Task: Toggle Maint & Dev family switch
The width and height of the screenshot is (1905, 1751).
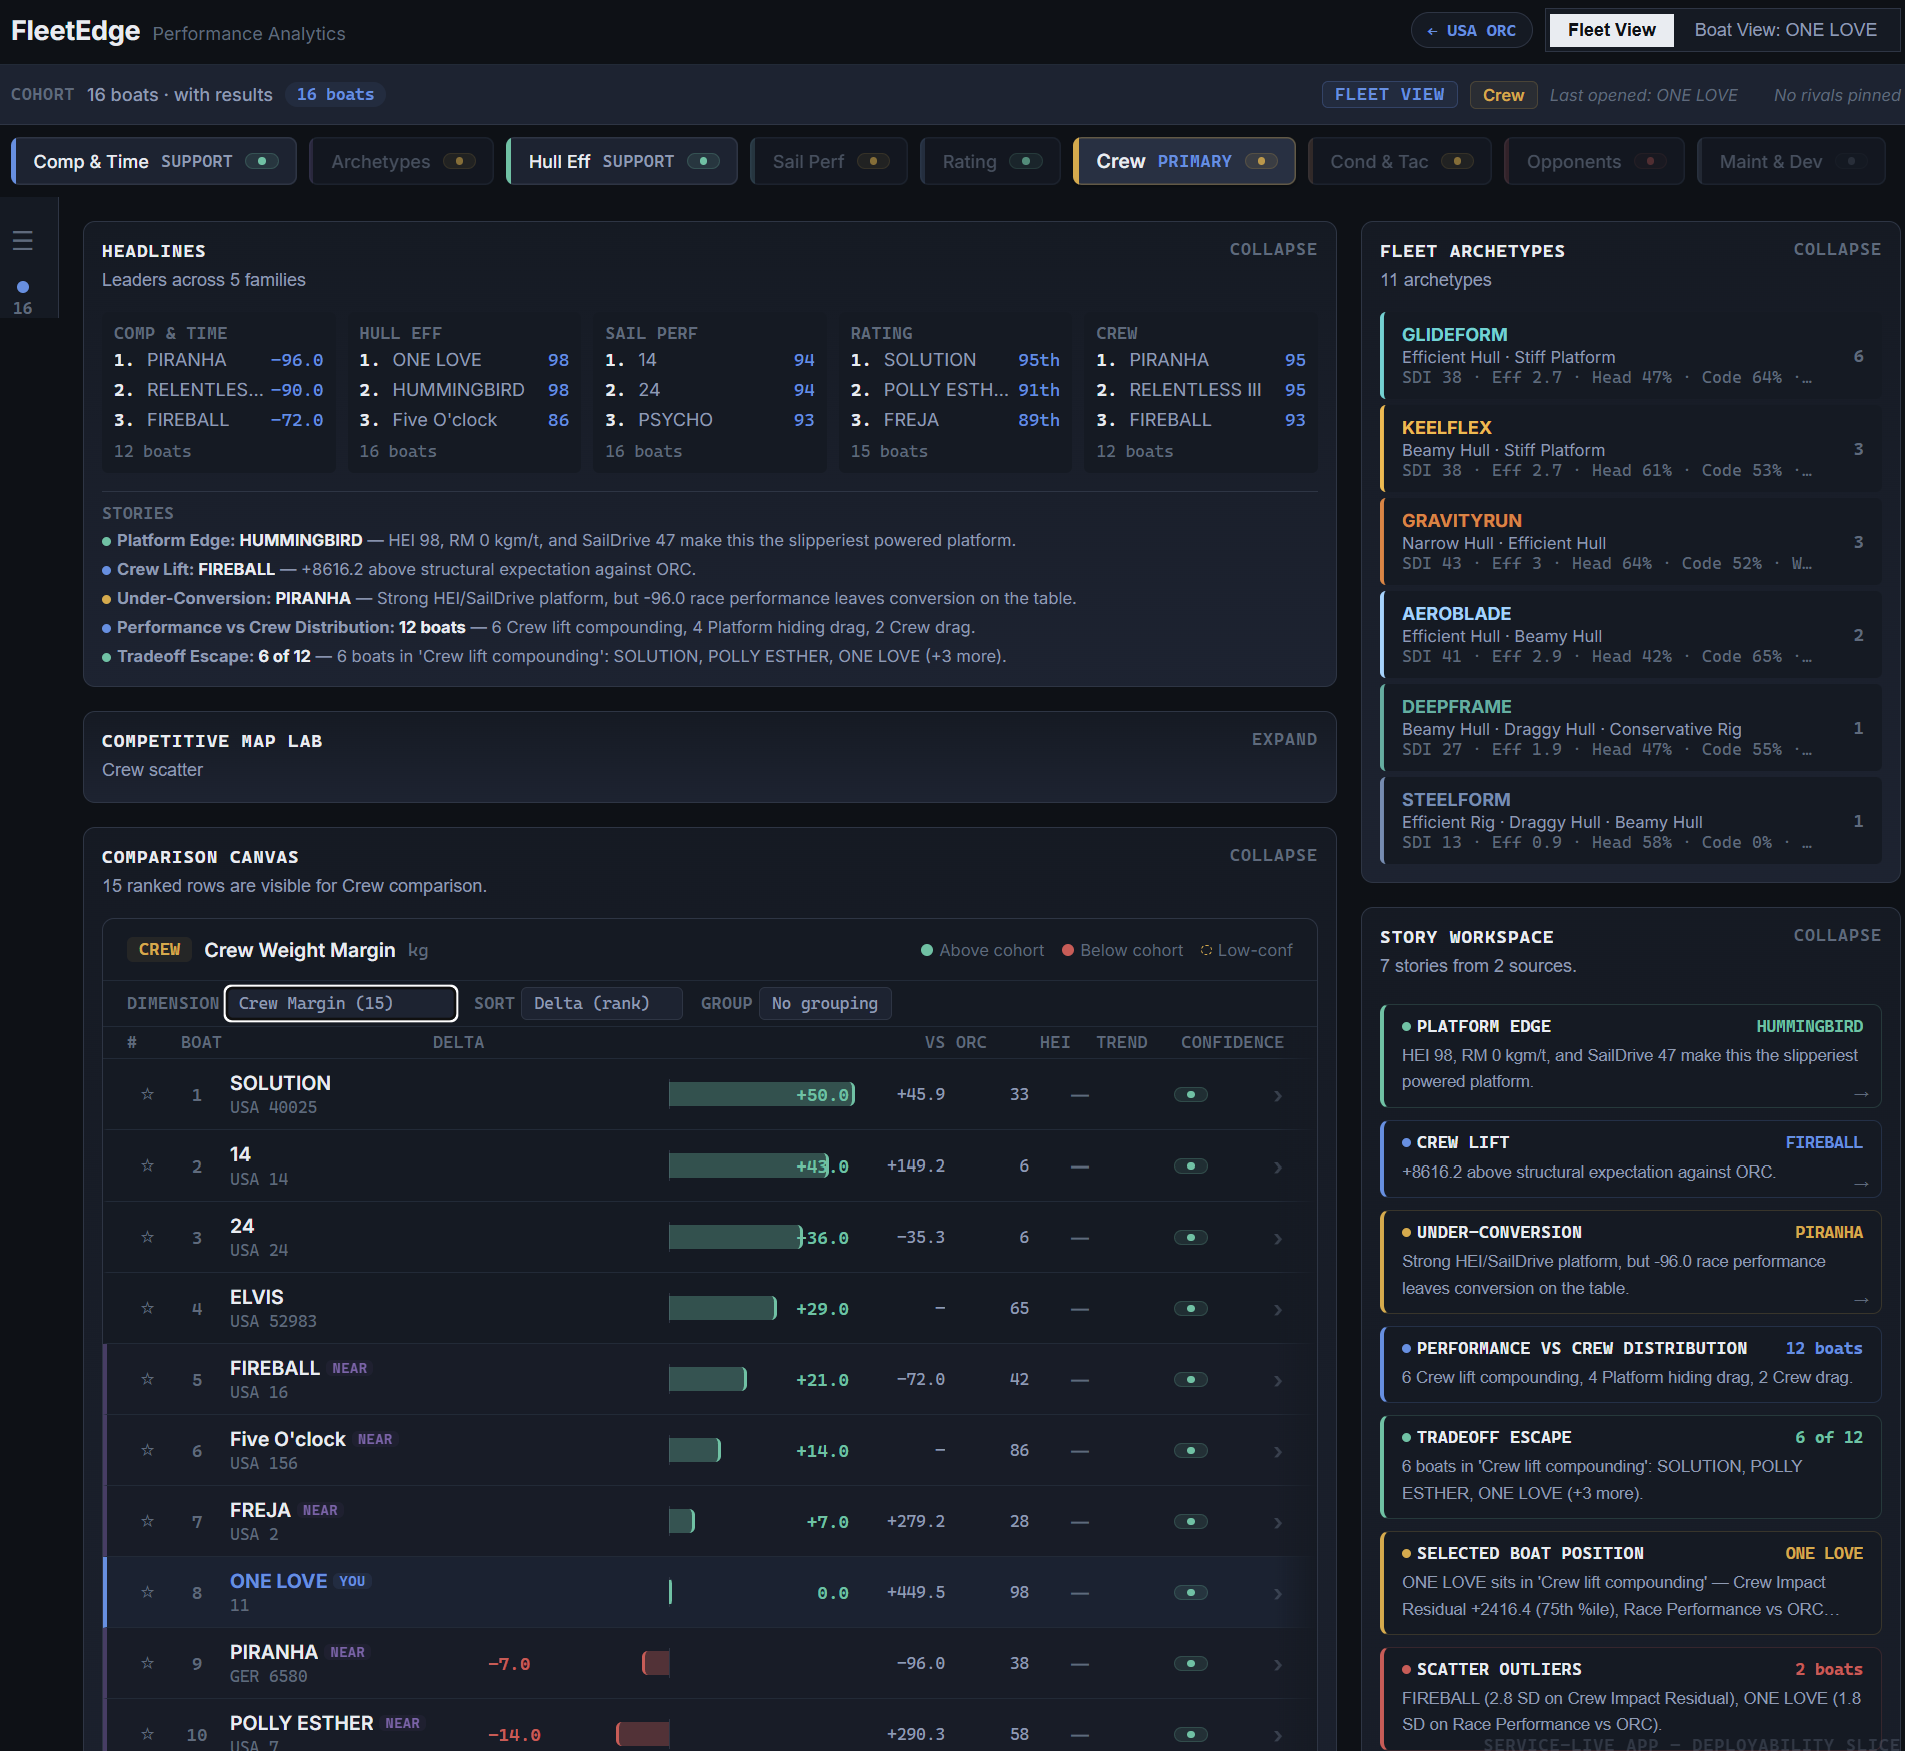Action: (x=1851, y=161)
